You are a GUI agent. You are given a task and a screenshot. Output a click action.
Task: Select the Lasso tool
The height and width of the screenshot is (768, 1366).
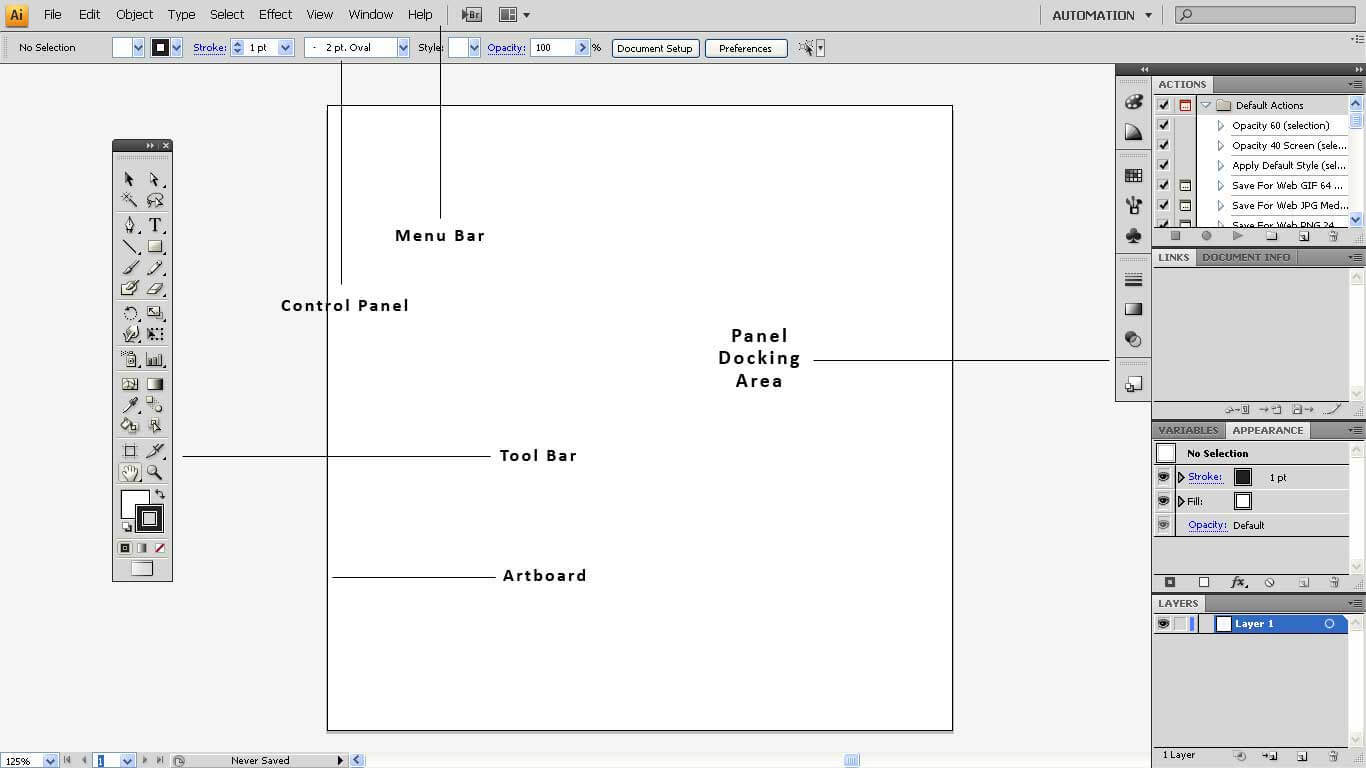click(x=155, y=200)
